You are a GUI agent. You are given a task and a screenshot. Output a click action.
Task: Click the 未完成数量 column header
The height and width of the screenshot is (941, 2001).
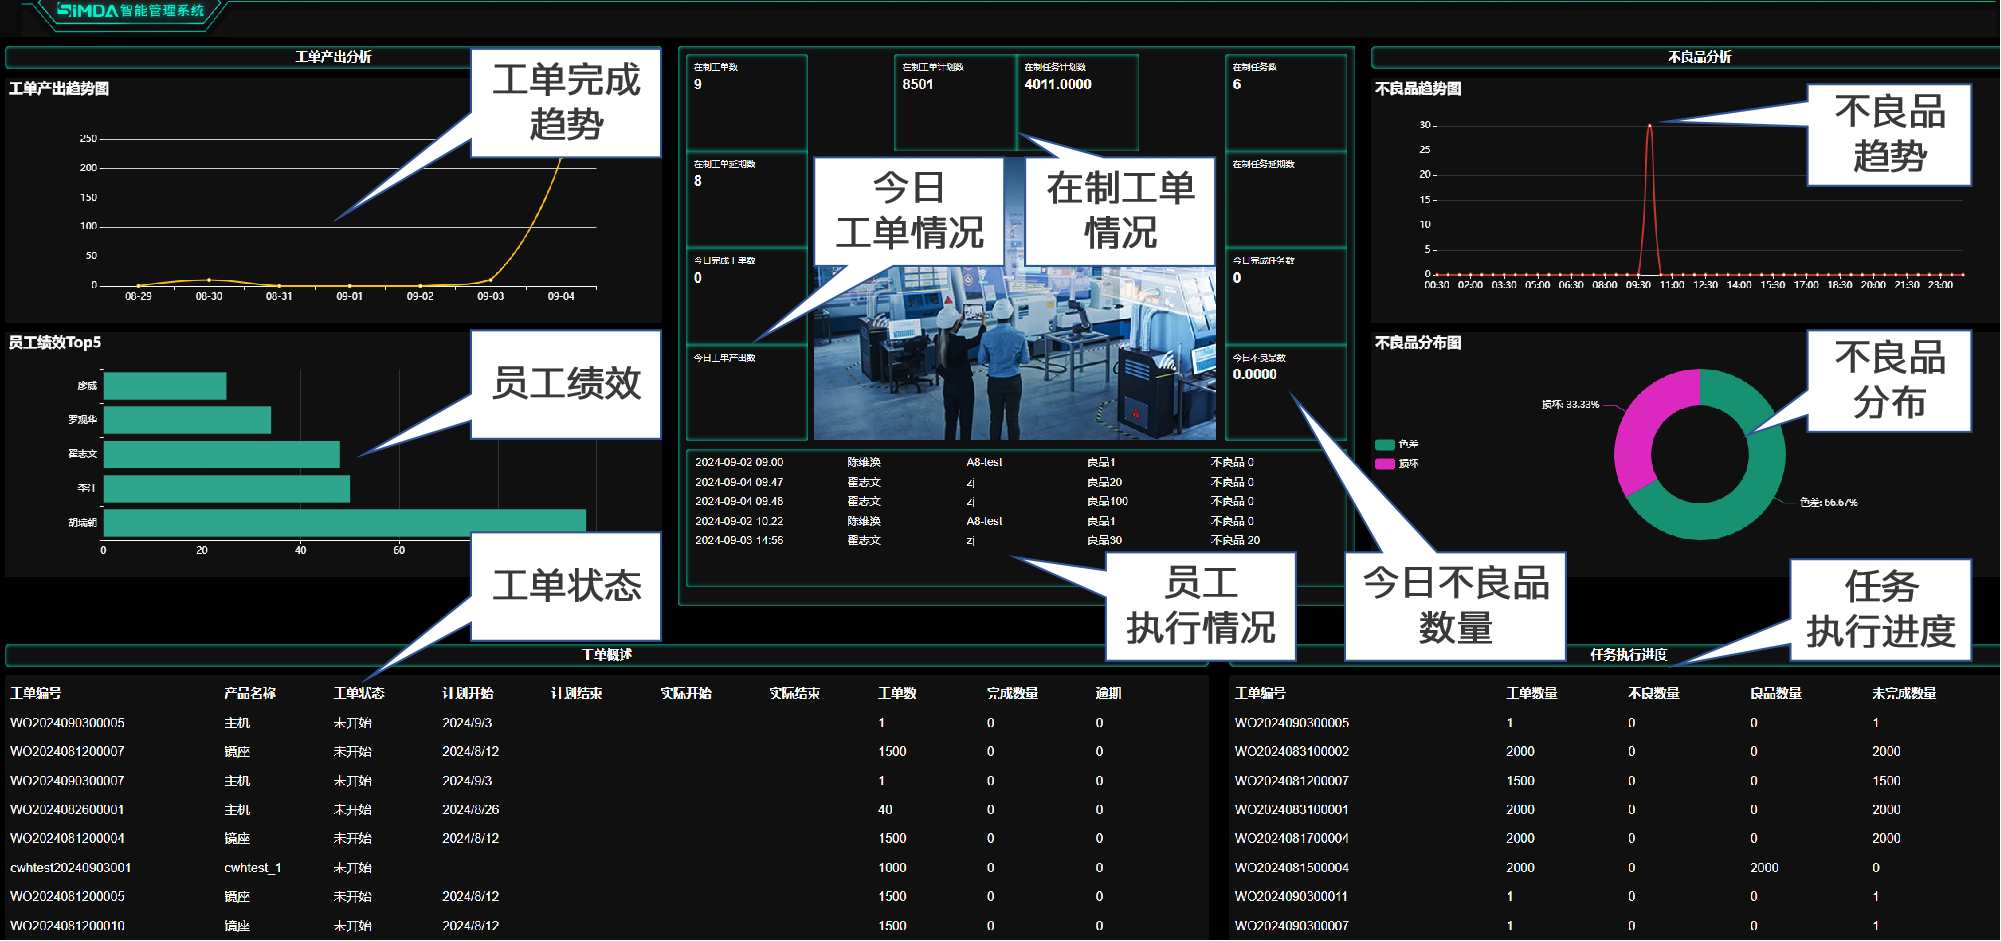tap(1903, 693)
